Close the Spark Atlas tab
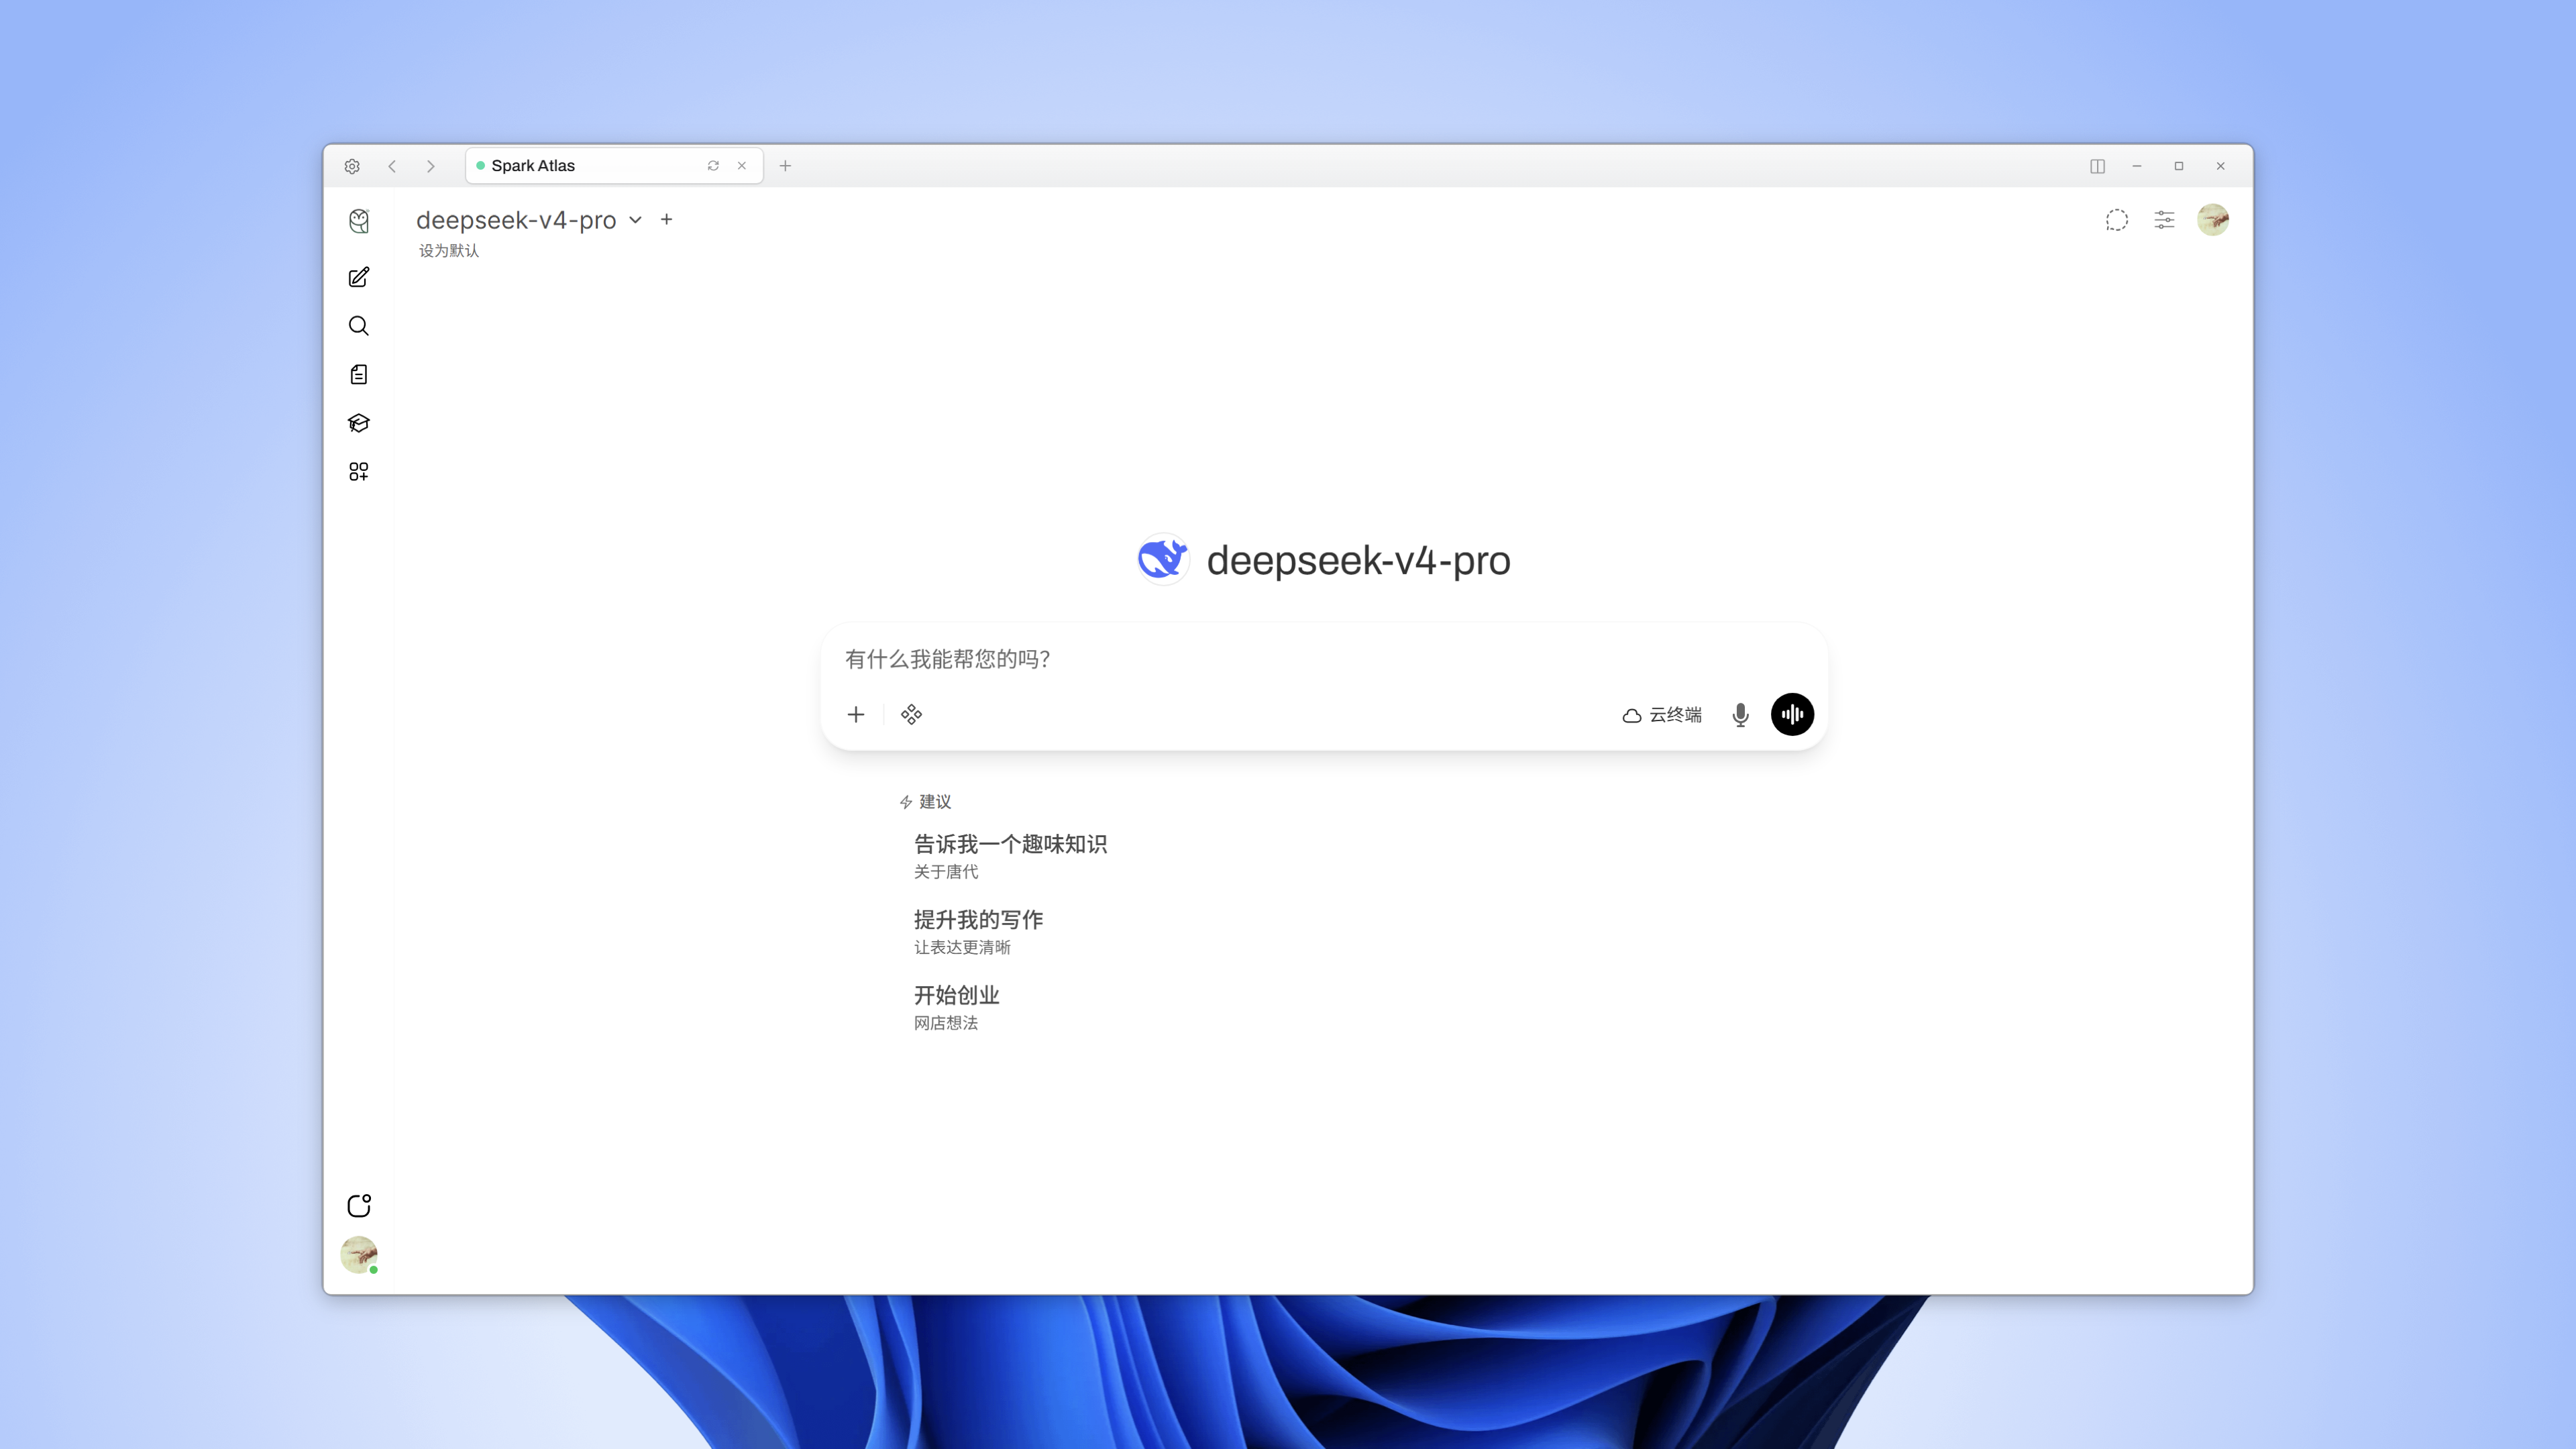The width and height of the screenshot is (2576, 1449). (742, 166)
